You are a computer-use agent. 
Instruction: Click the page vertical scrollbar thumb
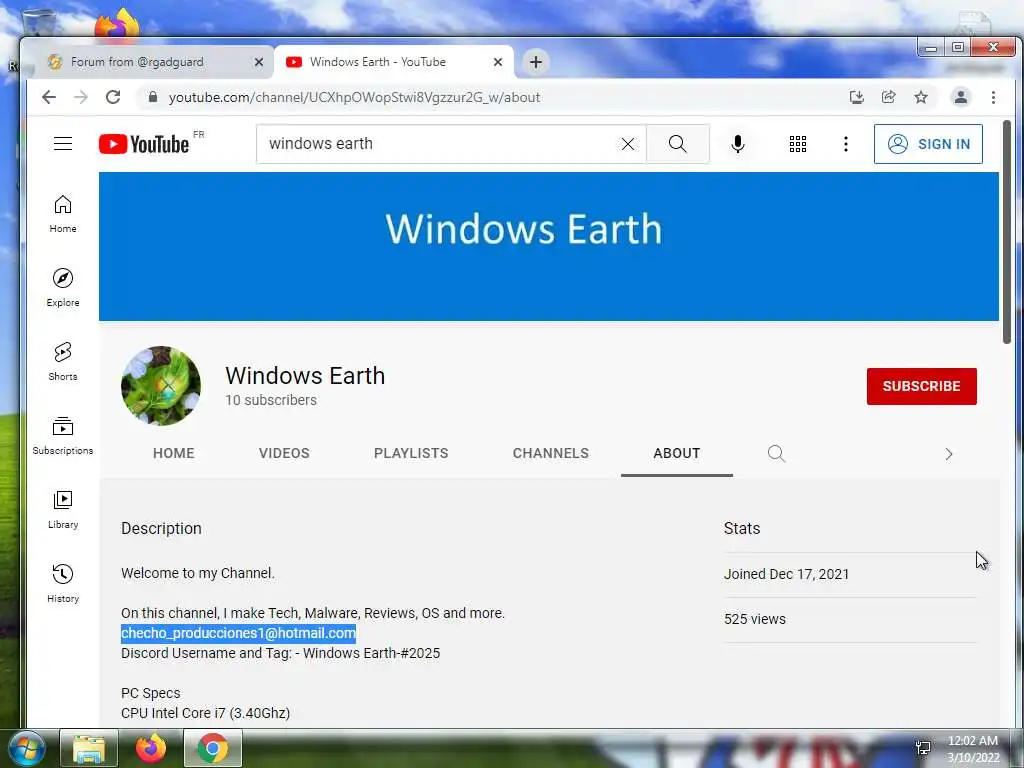[x=1006, y=232]
